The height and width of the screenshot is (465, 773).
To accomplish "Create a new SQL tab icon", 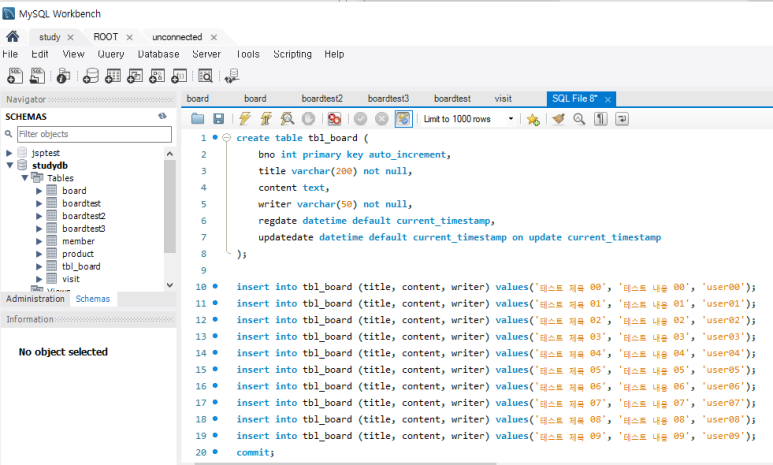I will click(15, 75).
